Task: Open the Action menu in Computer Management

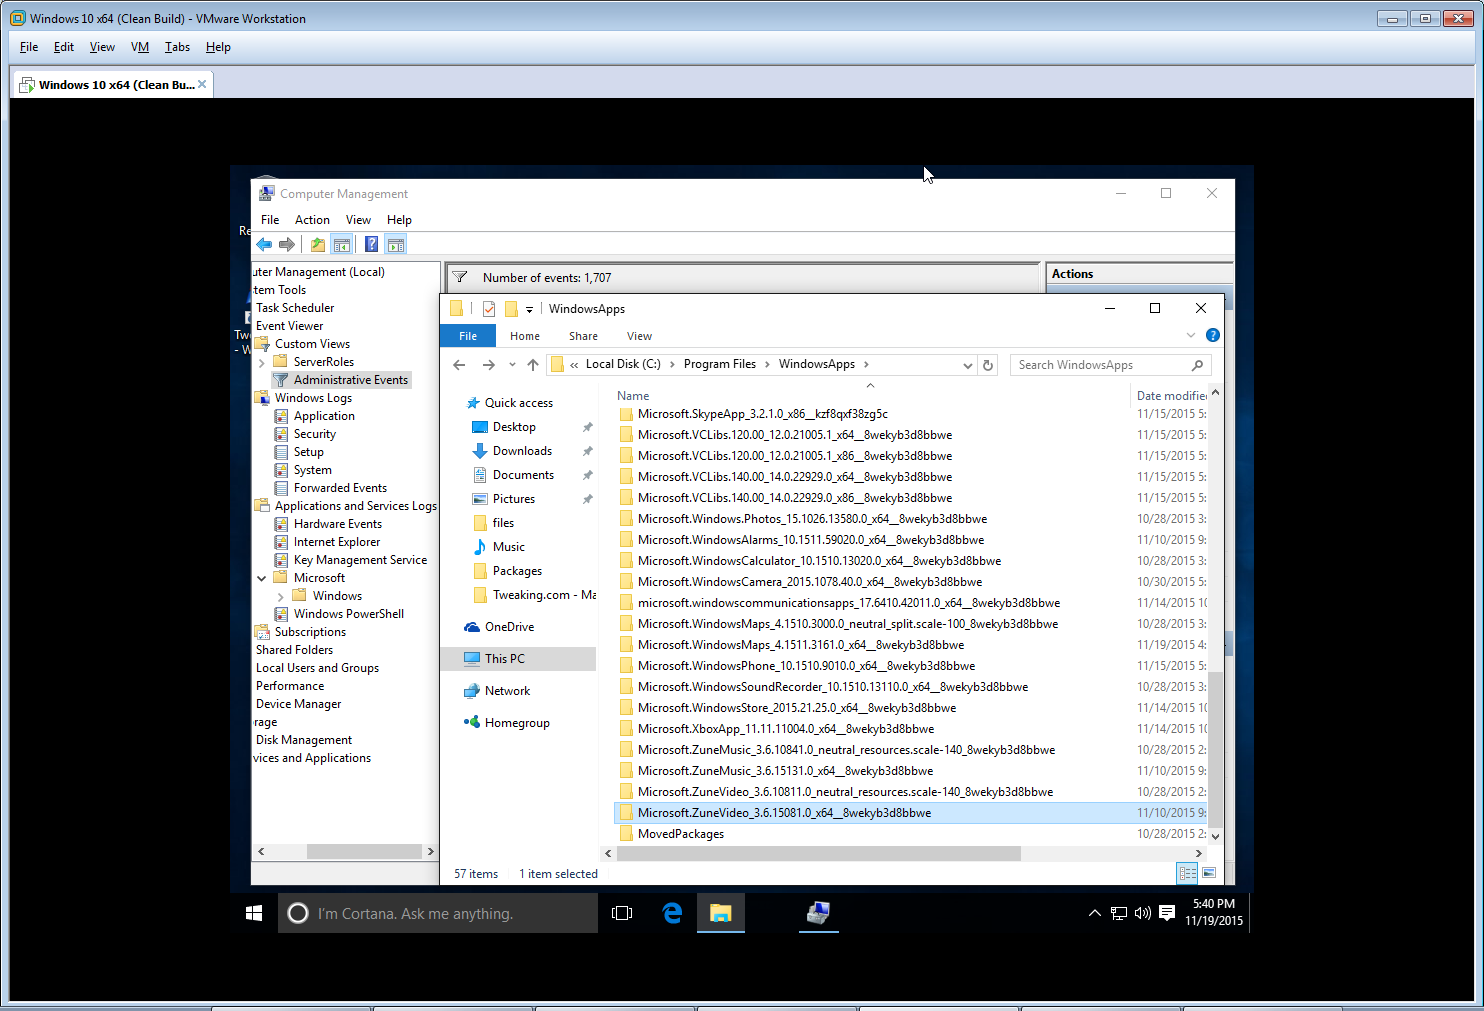Action: click(x=312, y=220)
